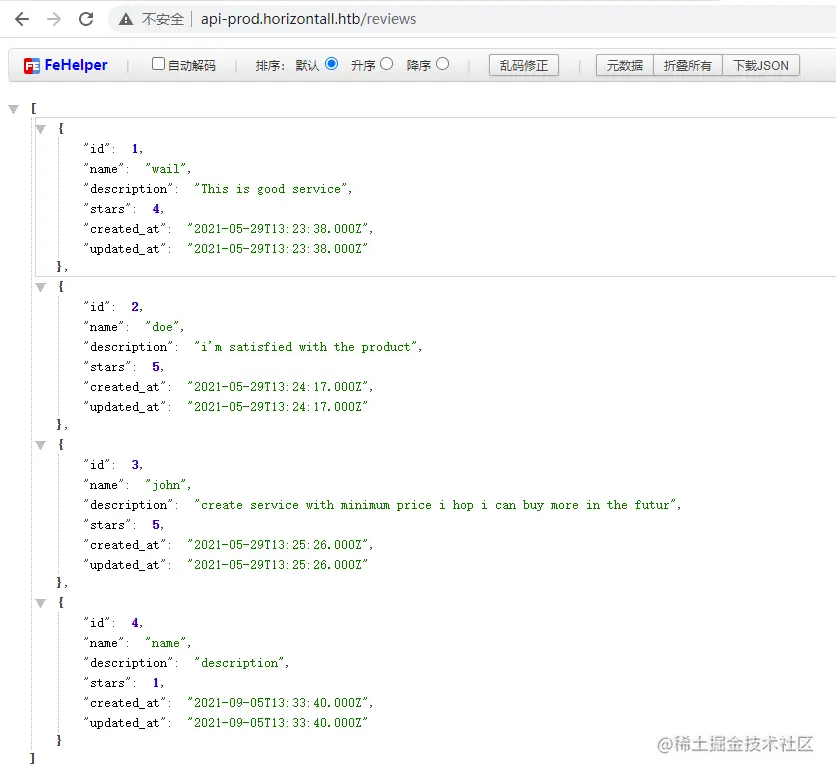Select the 降序 descending sort radio
This screenshot has width=836, height=776.
point(442,64)
